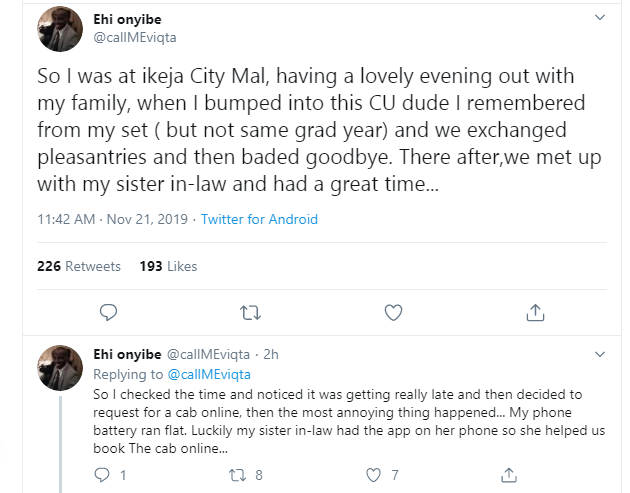630x493 pixels.
Task: Click the 11:42 AM Nov 21 timestamp
Action: point(113,219)
